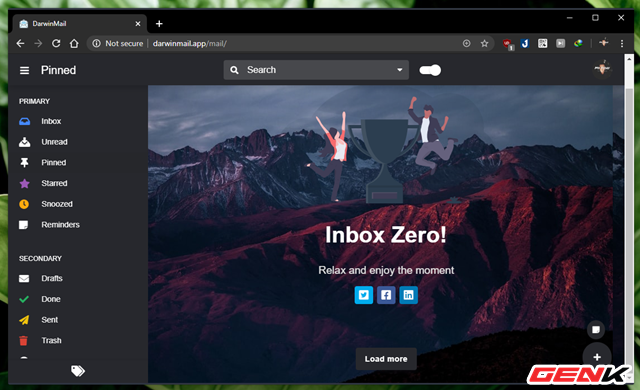Click the orange Snoozed clock icon

pos(24,204)
